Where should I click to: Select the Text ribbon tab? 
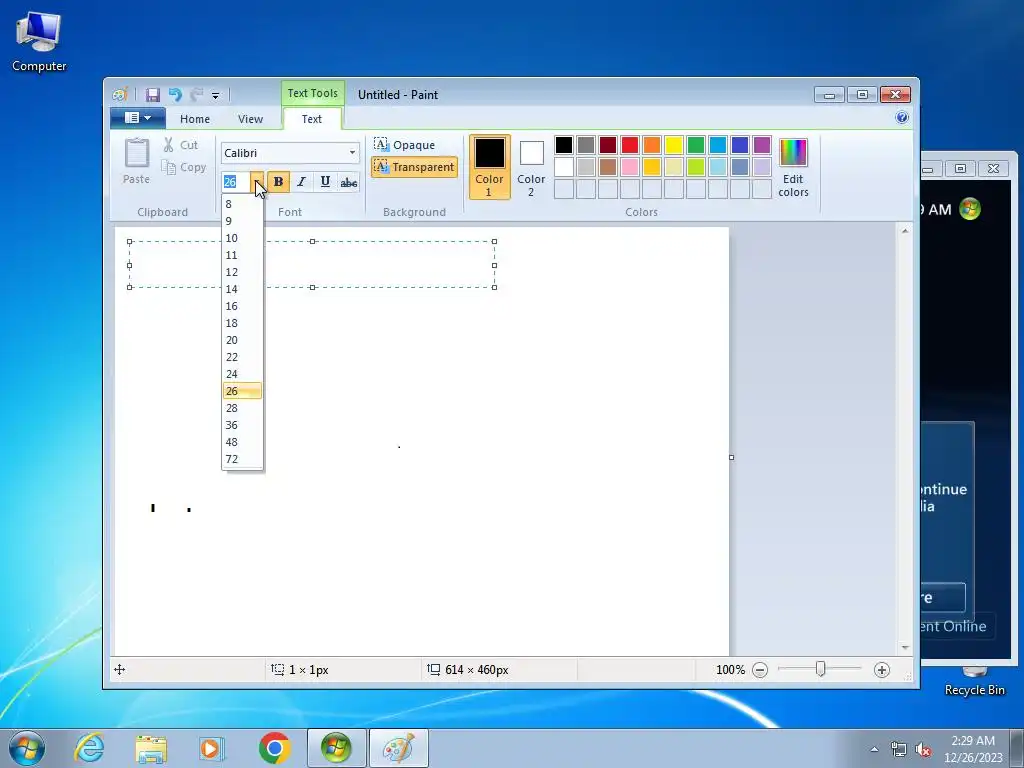312,119
